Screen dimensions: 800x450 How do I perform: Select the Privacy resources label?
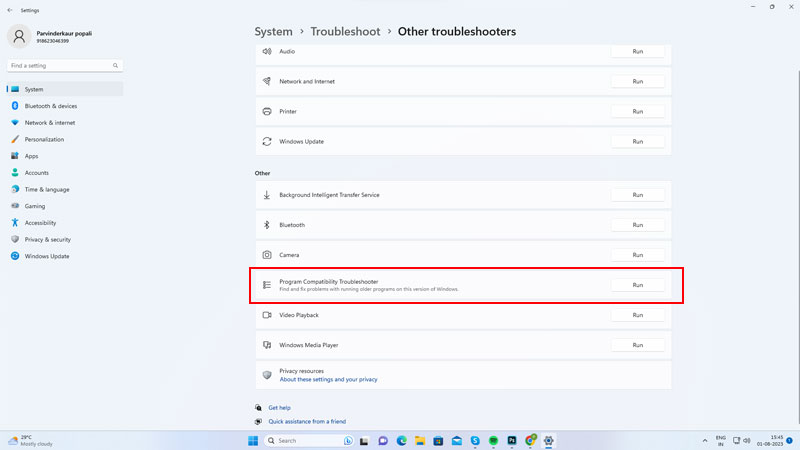coord(301,371)
